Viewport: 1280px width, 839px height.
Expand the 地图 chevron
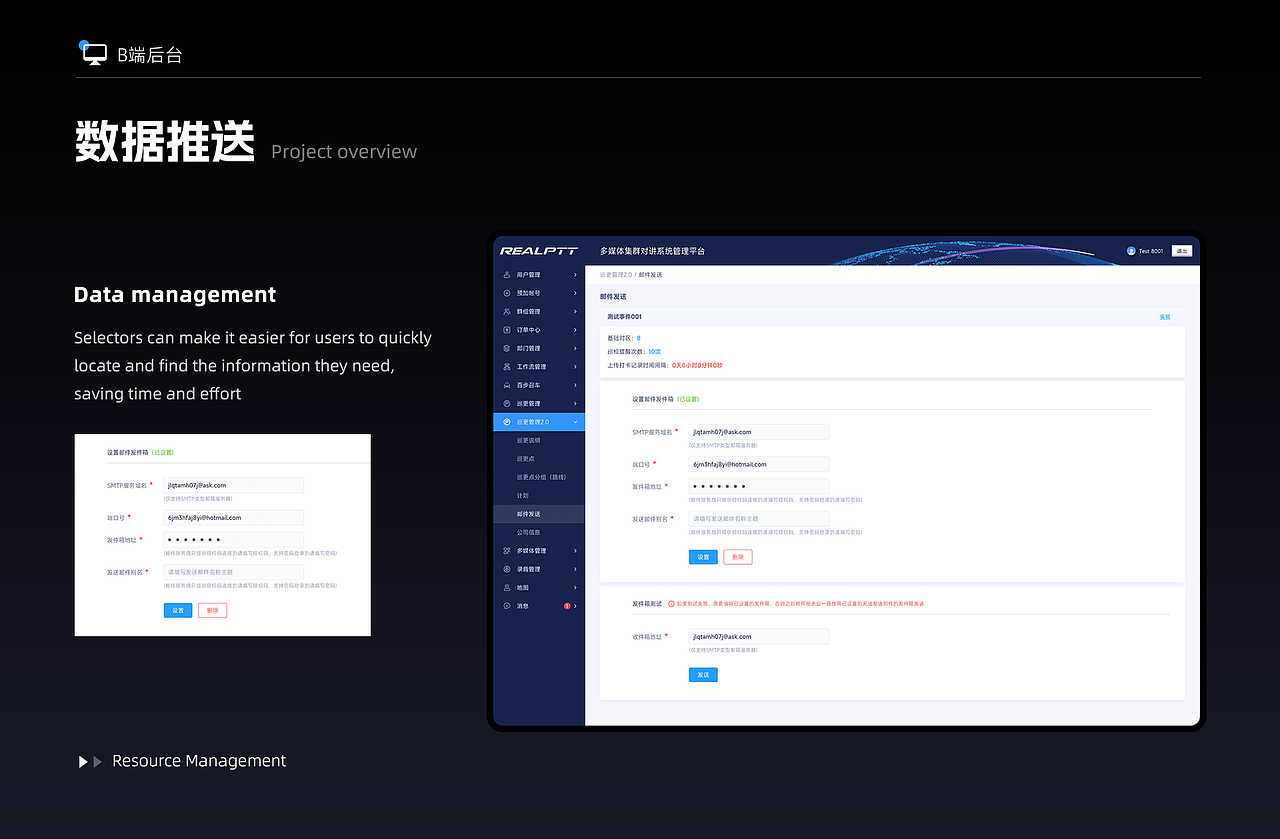coord(575,587)
